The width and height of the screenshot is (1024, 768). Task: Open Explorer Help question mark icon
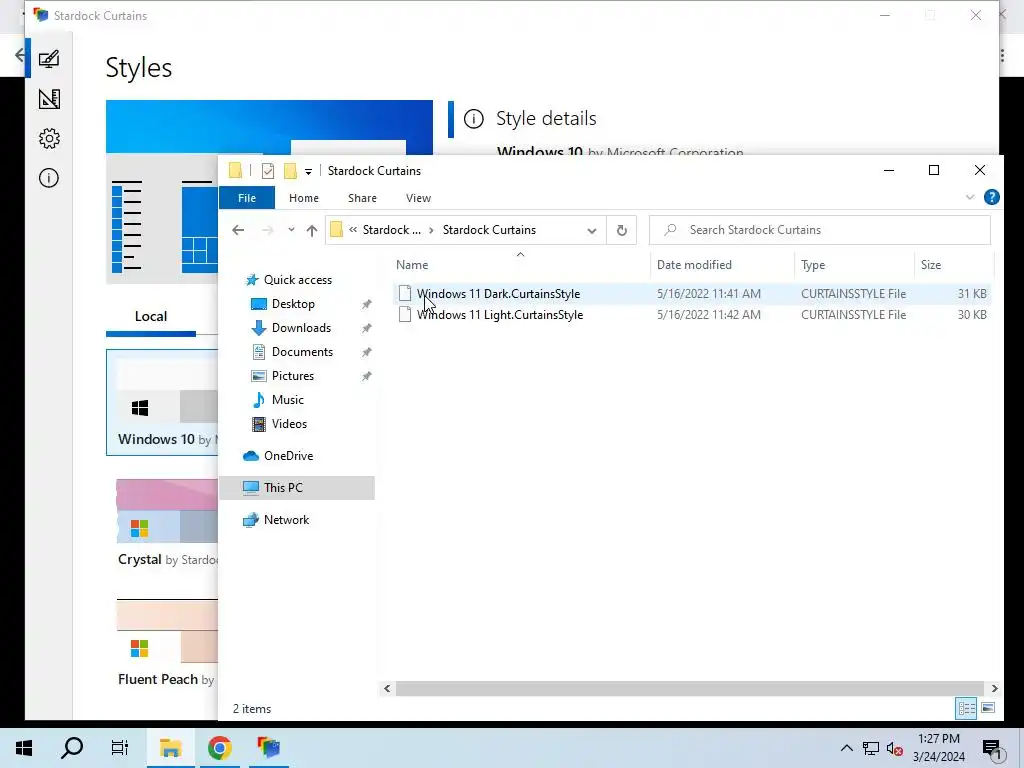click(991, 197)
